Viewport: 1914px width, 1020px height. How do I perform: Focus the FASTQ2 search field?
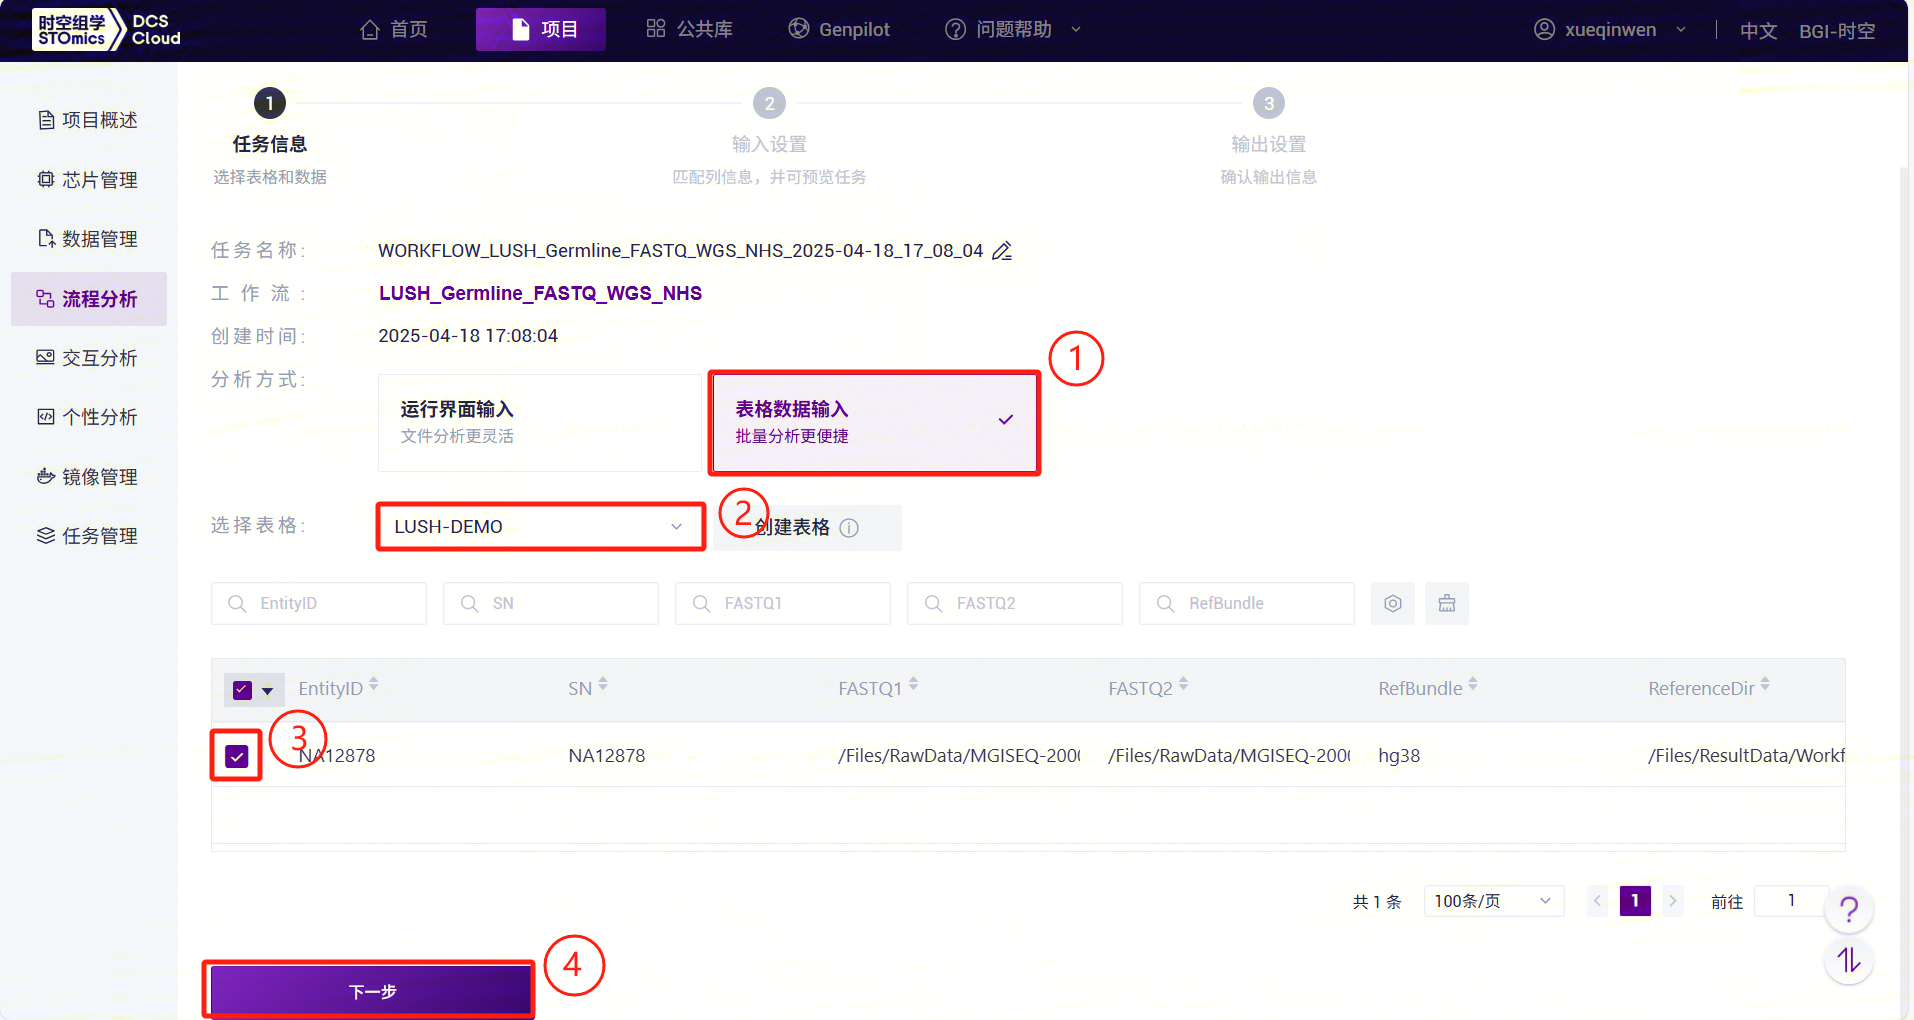point(1015,604)
